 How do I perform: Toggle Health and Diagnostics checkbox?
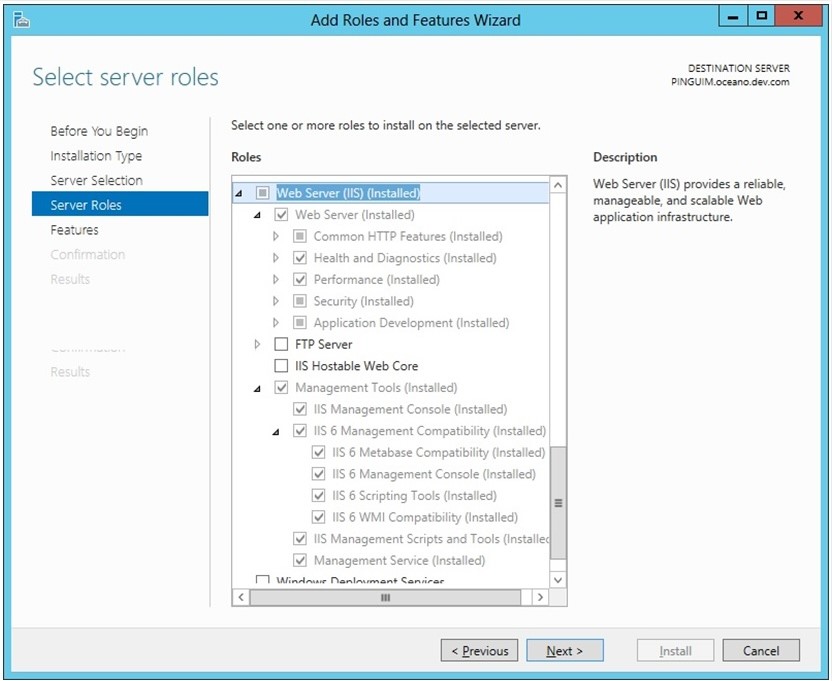(x=300, y=258)
